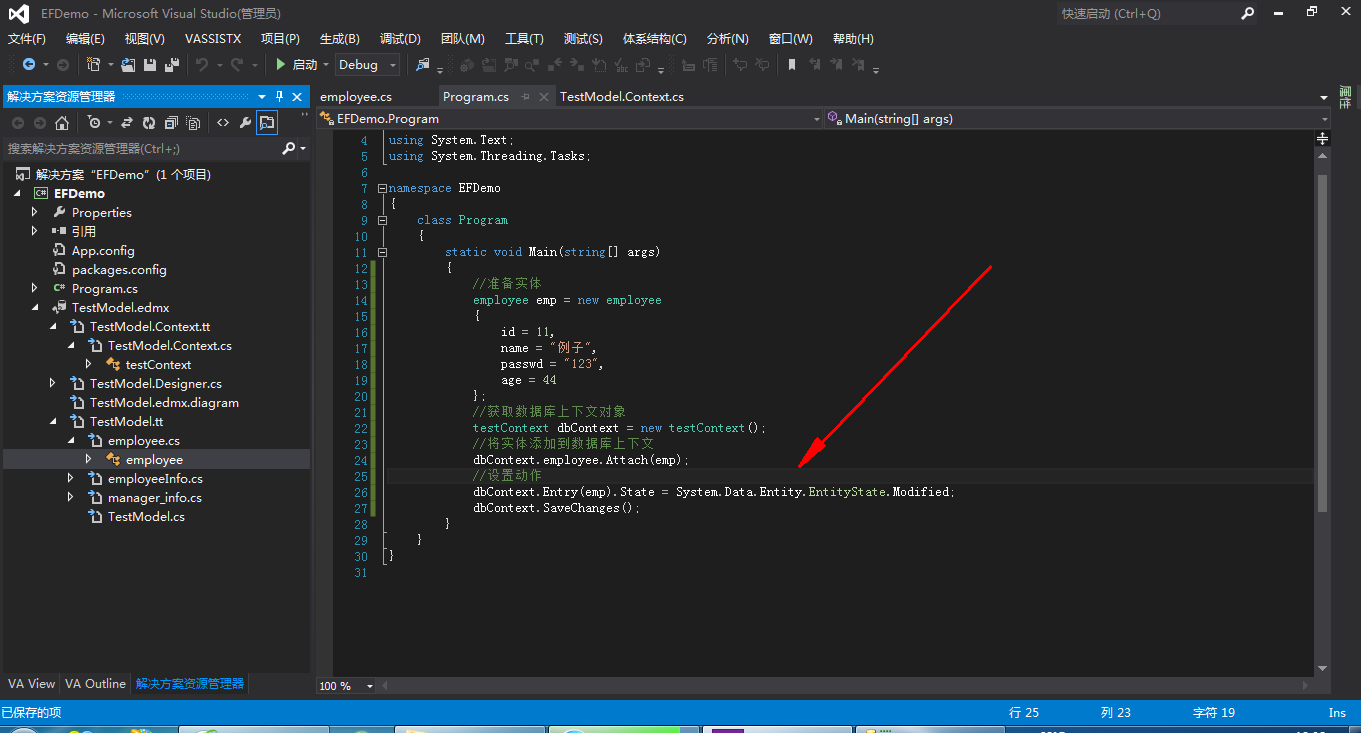Expand the TestModel.Designer.cs node
Viewport: 1361px width, 733px height.
click(x=52, y=383)
